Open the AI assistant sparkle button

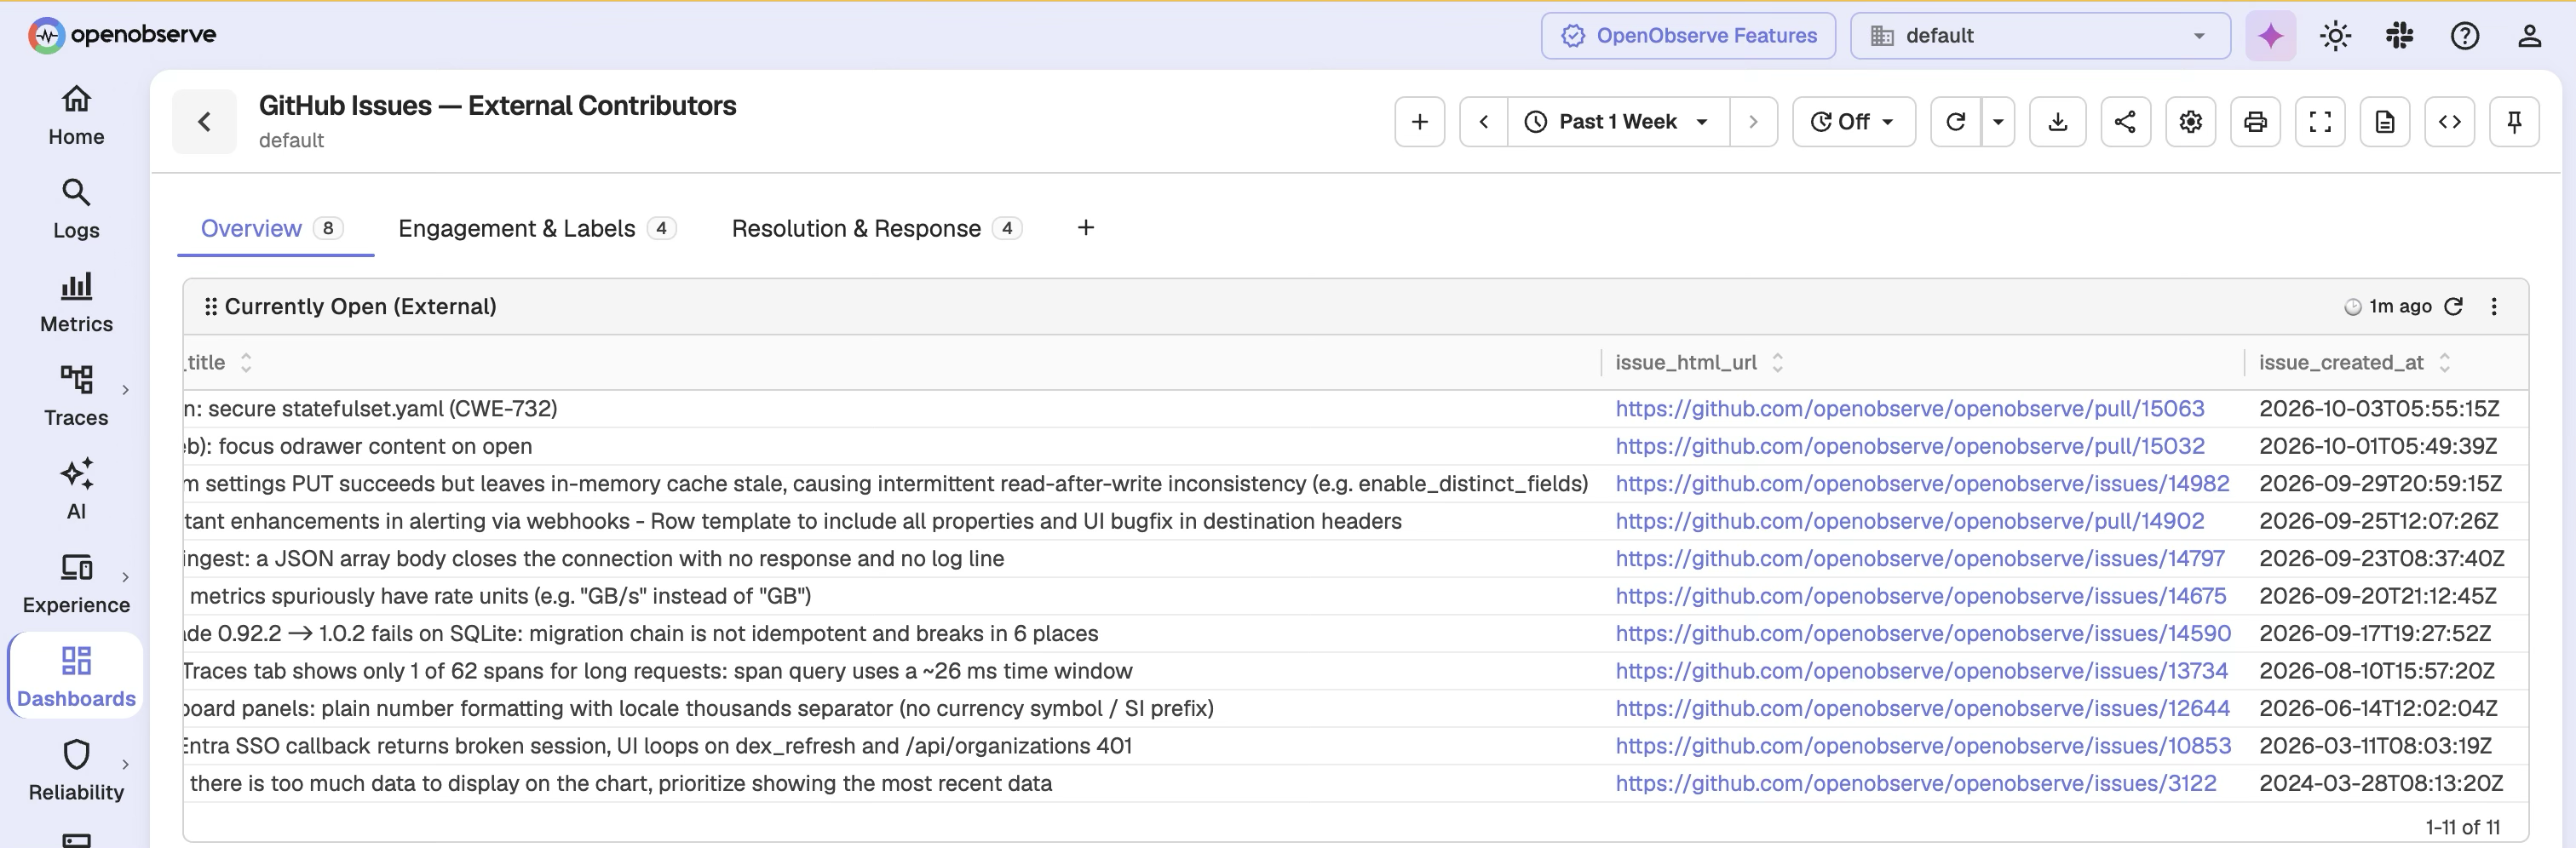(x=2270, y=36)
